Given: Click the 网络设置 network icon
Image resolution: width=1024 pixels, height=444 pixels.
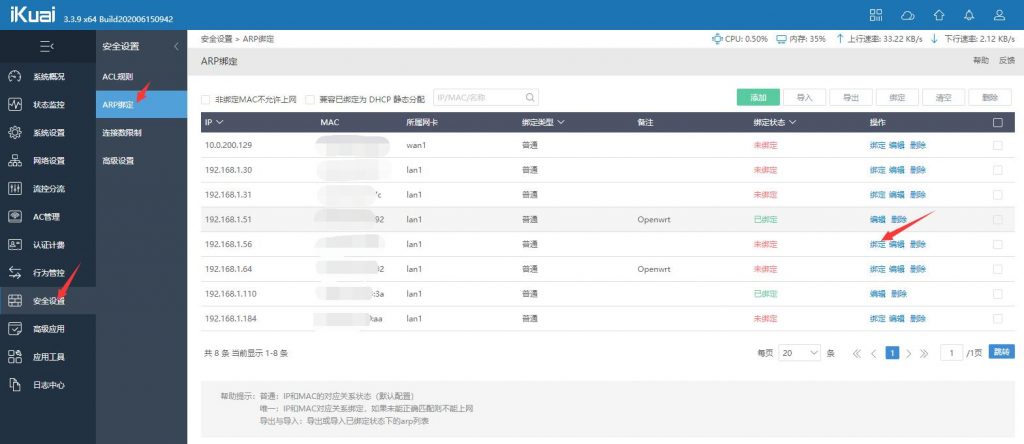Looking at the screenshot, I should click(x=14, y=161).
